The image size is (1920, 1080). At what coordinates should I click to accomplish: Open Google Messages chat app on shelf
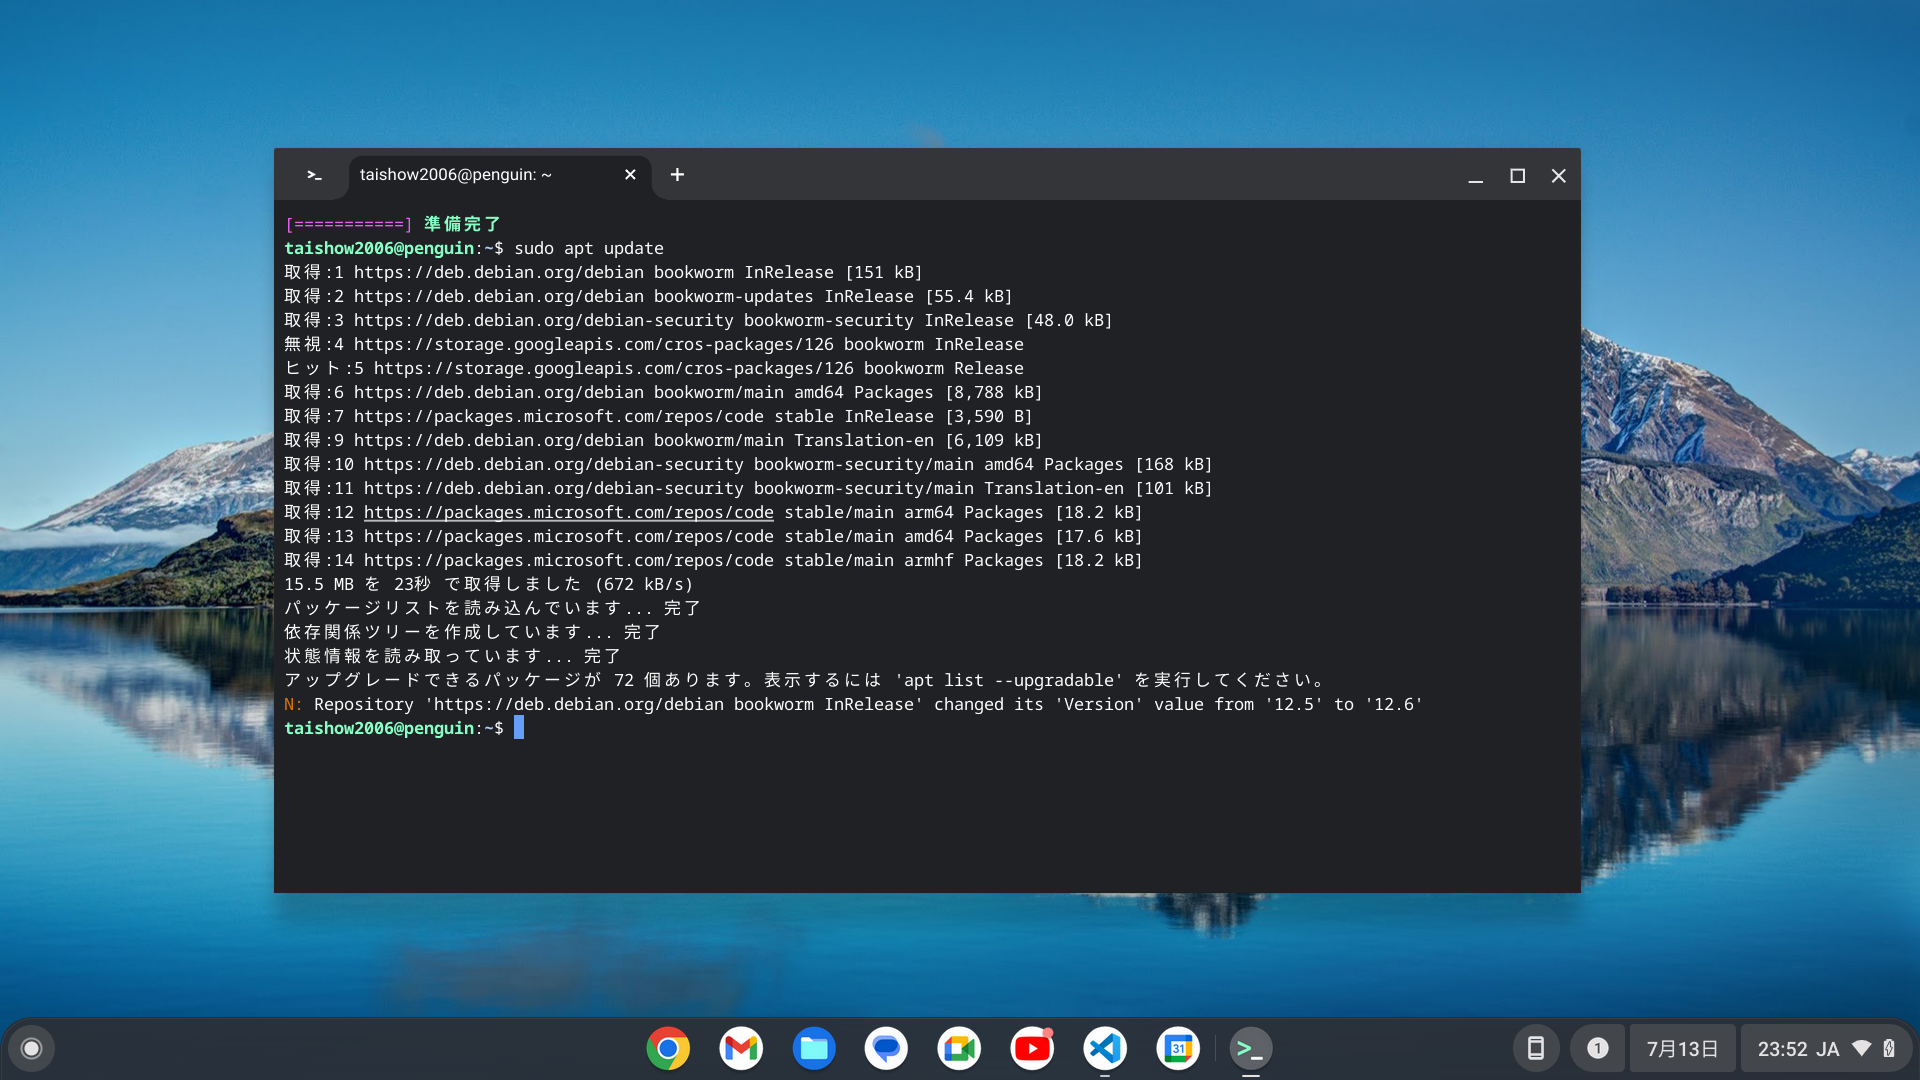(x=886, y=1048)
